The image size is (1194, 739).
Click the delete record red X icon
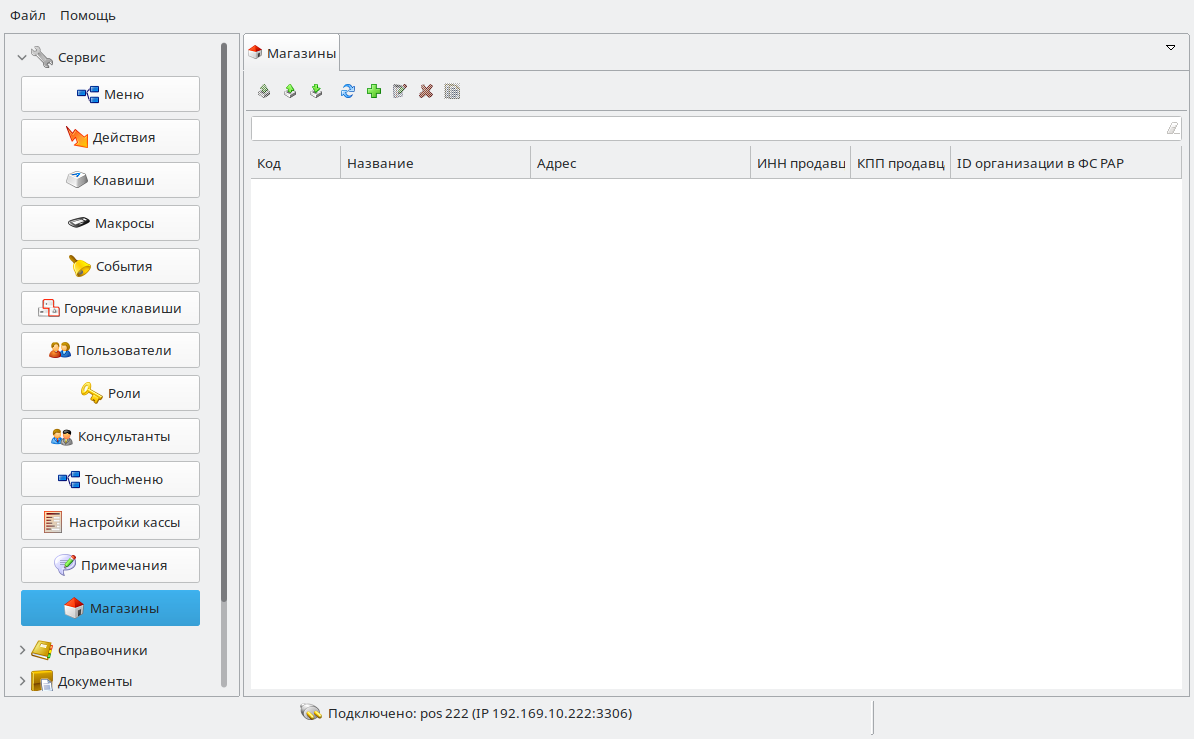426,91
